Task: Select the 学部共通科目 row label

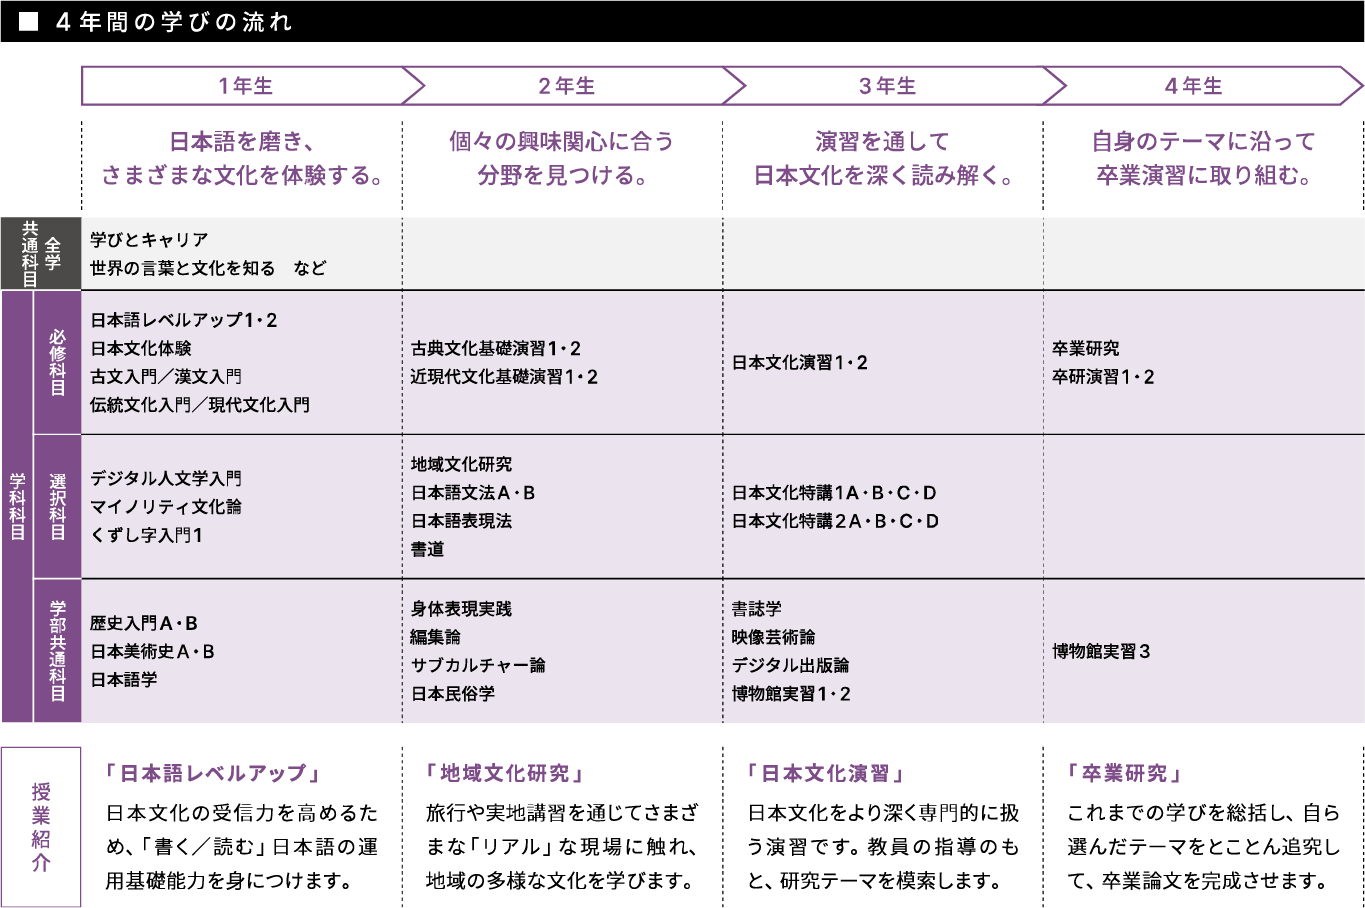Action: point(57,651)
